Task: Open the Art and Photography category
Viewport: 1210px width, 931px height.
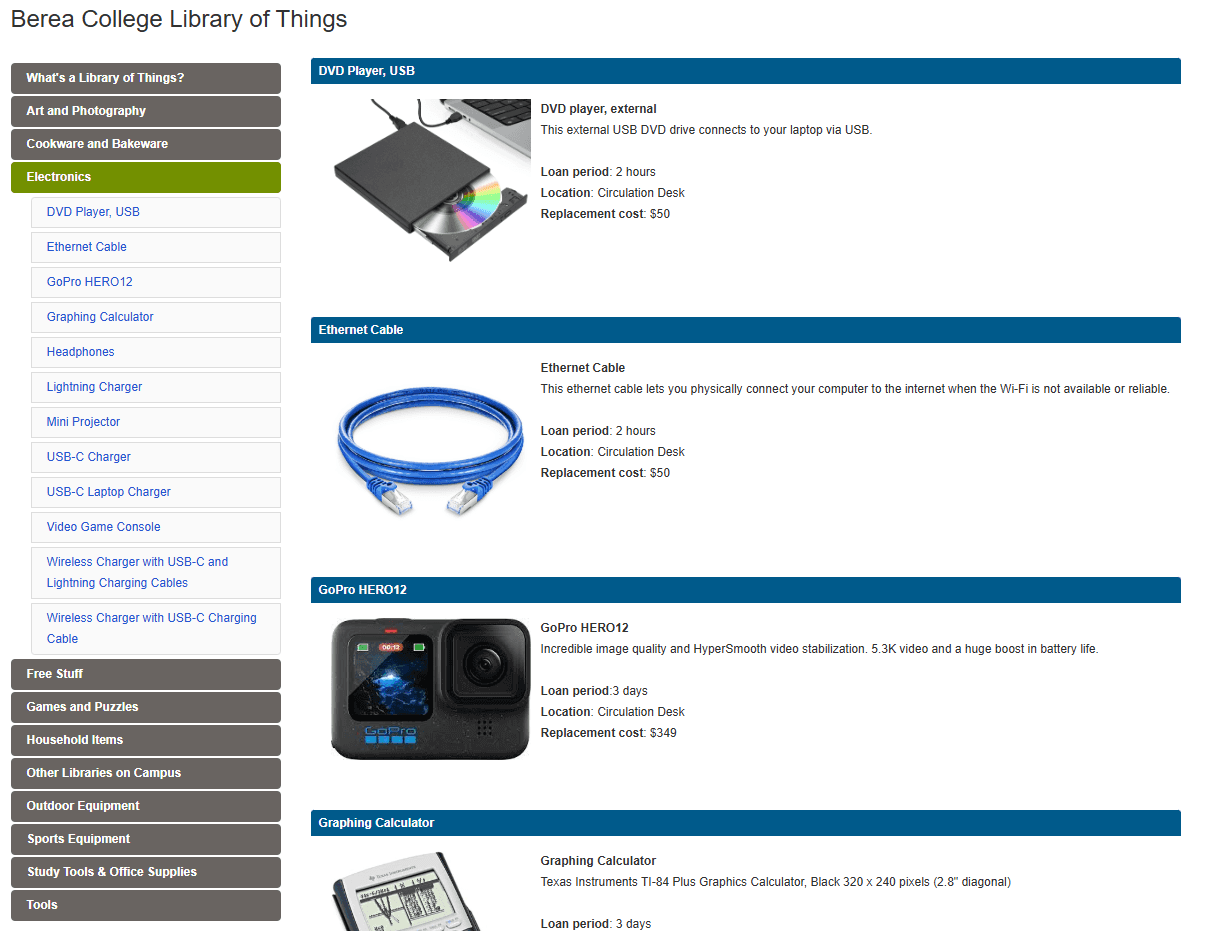Action: [146, 111]
